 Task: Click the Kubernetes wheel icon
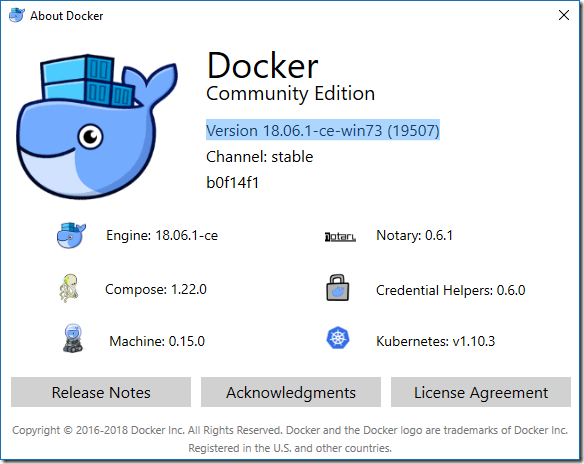pyautogui.click(x=338, y=338)
